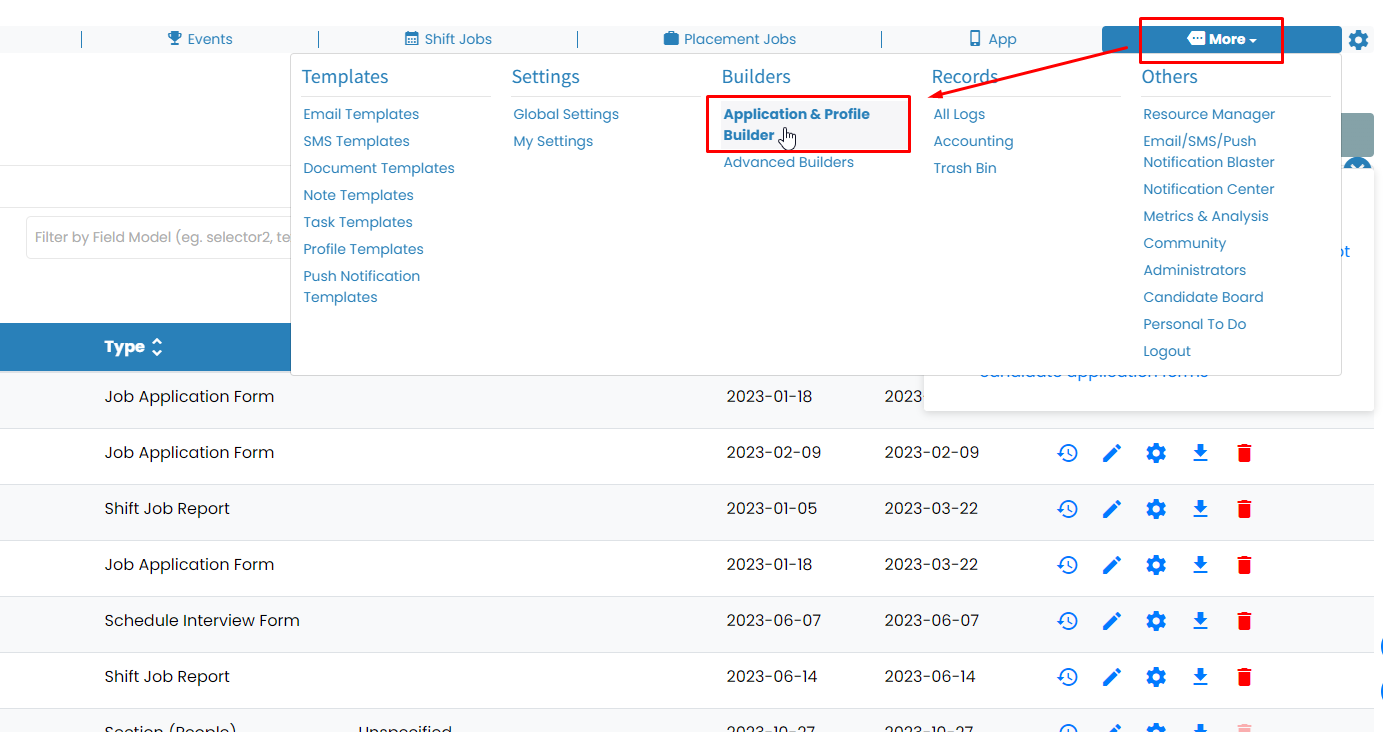Open Email Templates from Templates menu
The image size is (1383, 732).
pos(361,114)
